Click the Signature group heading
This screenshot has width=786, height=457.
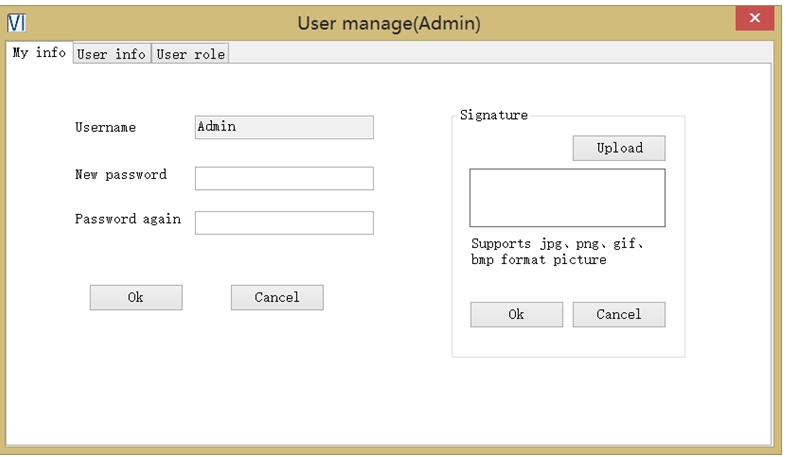(493, 115)
